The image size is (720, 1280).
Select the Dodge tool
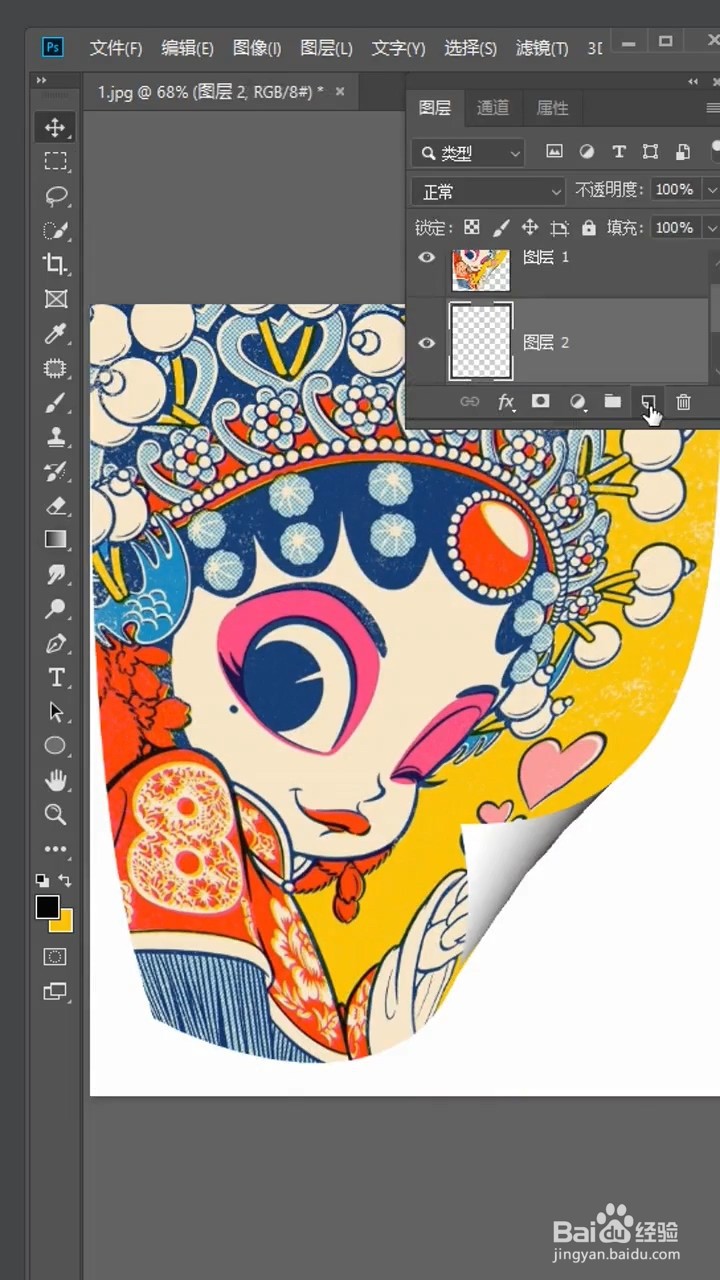pyautogui.click(x=55, y=608)
